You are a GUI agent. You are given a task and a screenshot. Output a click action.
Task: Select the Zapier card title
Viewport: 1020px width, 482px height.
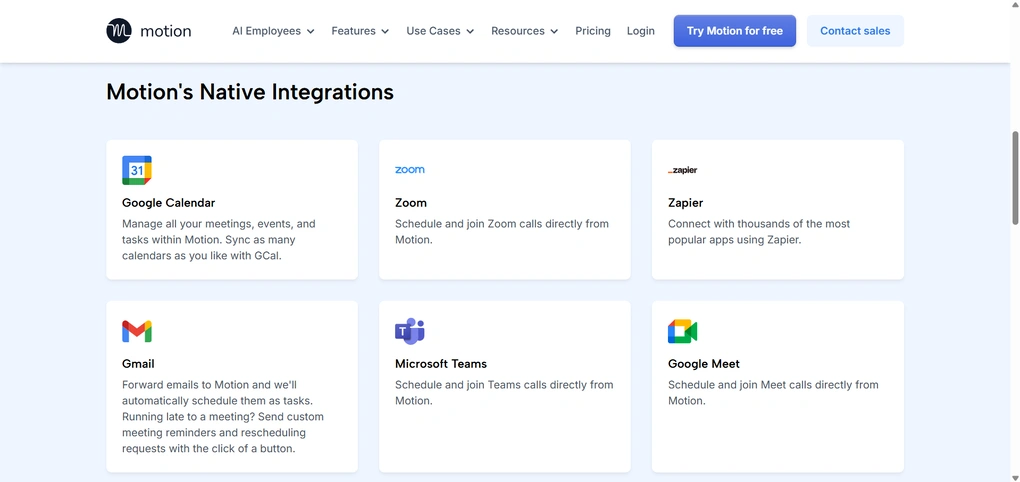tap(686, 203)
